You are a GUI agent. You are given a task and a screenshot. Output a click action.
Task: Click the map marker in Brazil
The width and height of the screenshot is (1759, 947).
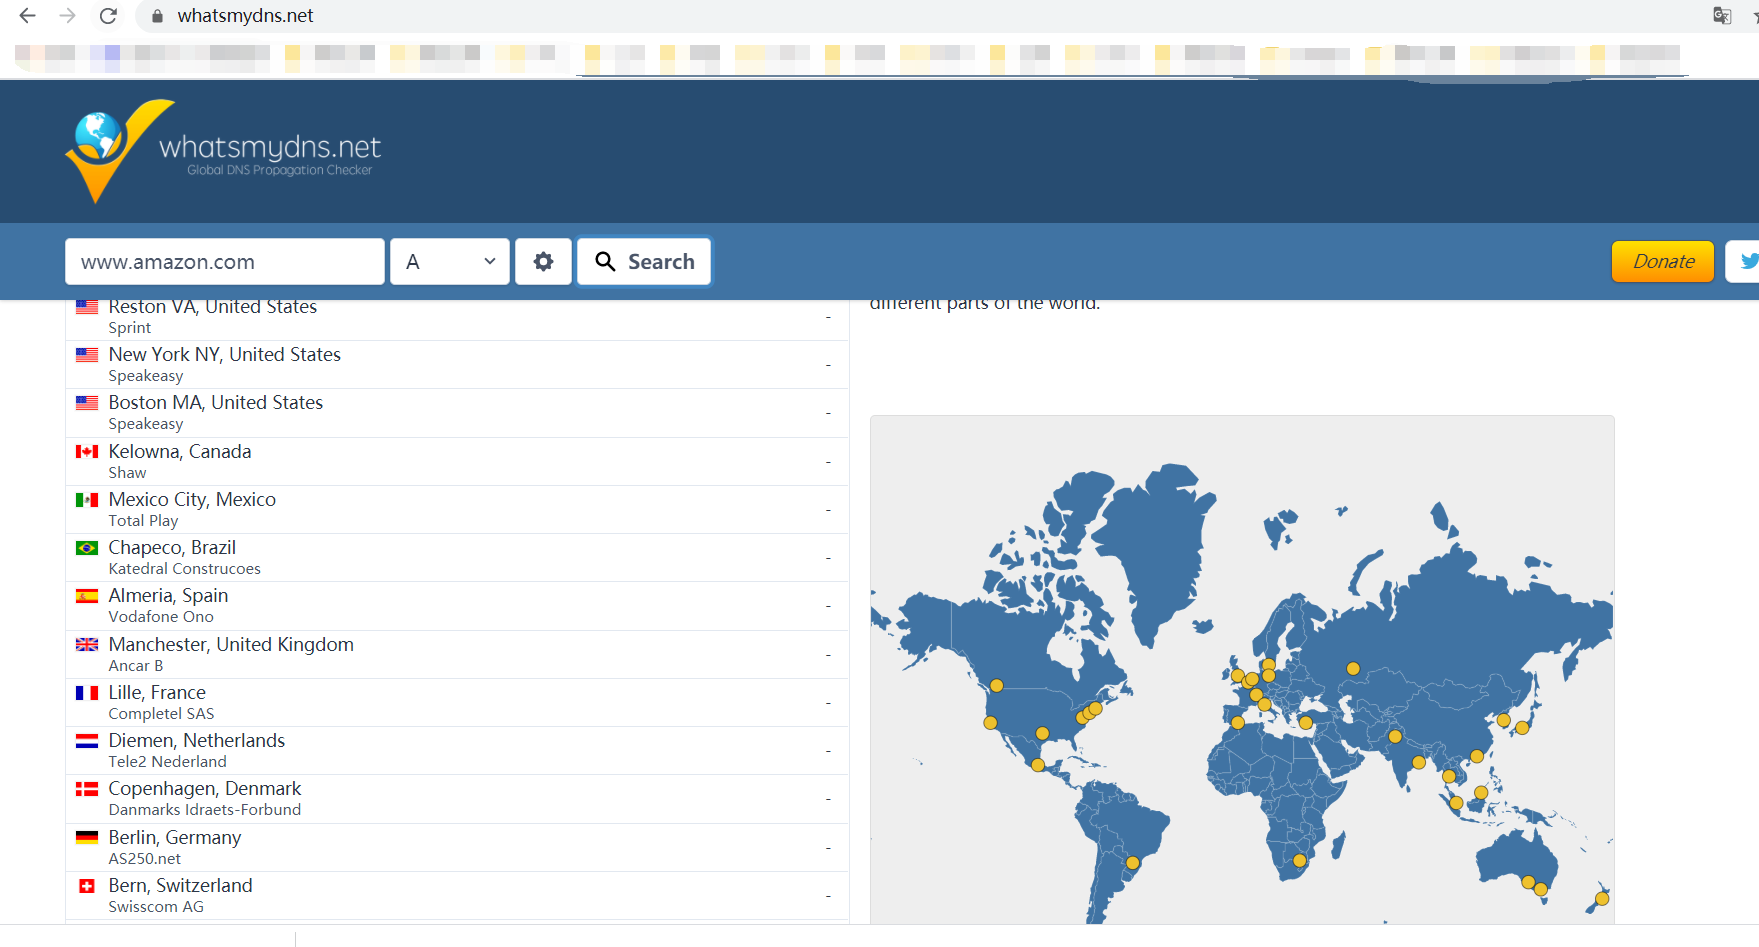(x=1133, y=863)
